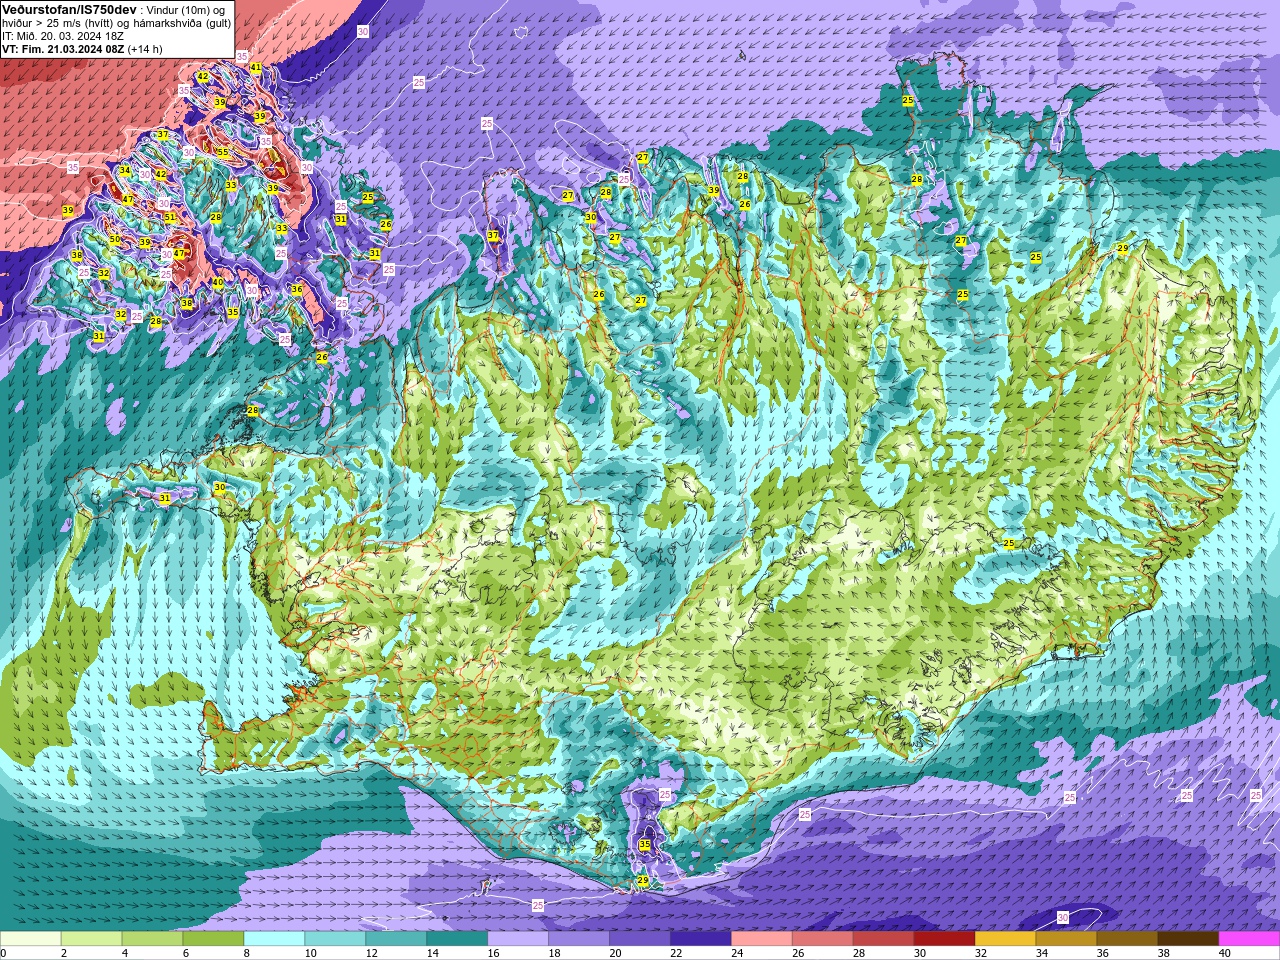Select the yellow 51 gust label
Viewport: 1280px width, 960px height.
(170, 217)
